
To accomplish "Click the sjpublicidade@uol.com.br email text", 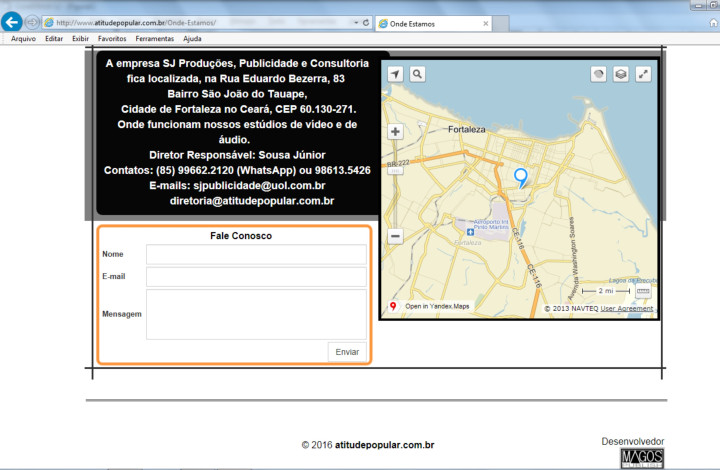I will (259, 185).
